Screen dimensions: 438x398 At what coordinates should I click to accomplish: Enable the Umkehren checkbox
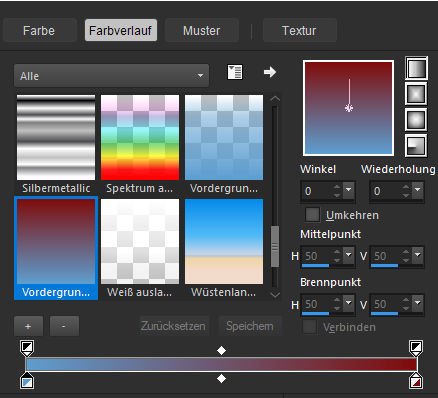(x=312, y=215)
